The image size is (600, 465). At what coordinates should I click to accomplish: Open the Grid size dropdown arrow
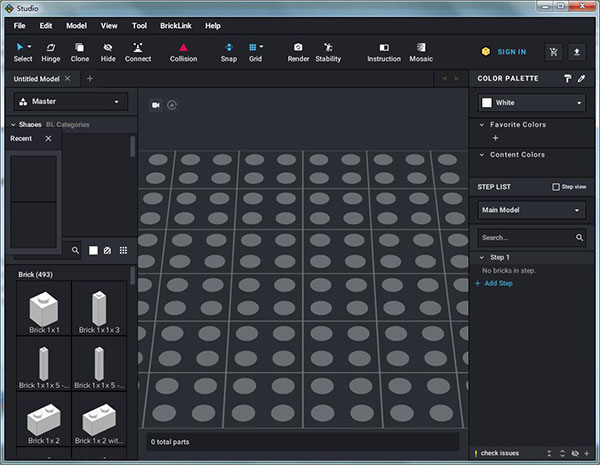click(261, 47)
